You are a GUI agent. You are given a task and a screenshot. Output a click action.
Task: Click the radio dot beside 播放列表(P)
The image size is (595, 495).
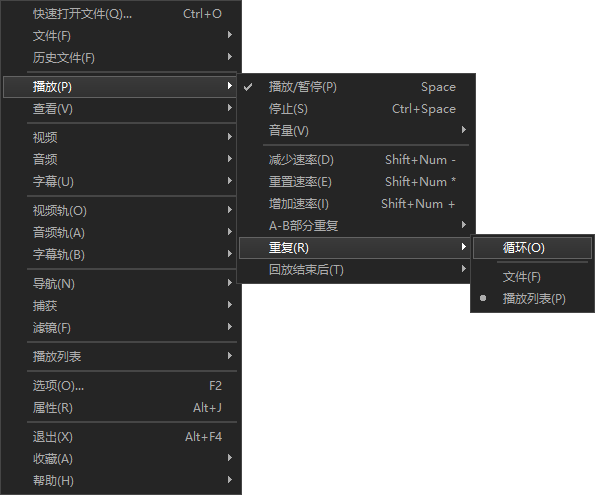click(483, 298)
